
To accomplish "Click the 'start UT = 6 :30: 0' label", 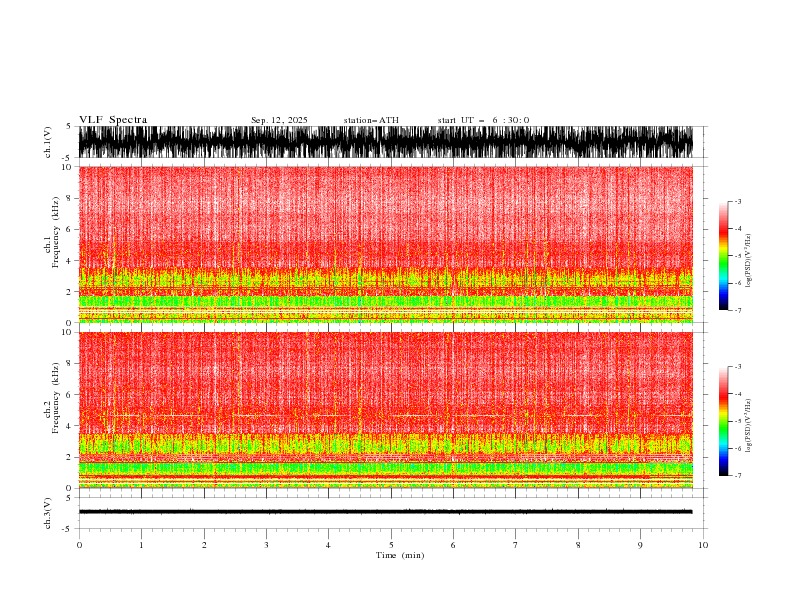I will 483,120.
